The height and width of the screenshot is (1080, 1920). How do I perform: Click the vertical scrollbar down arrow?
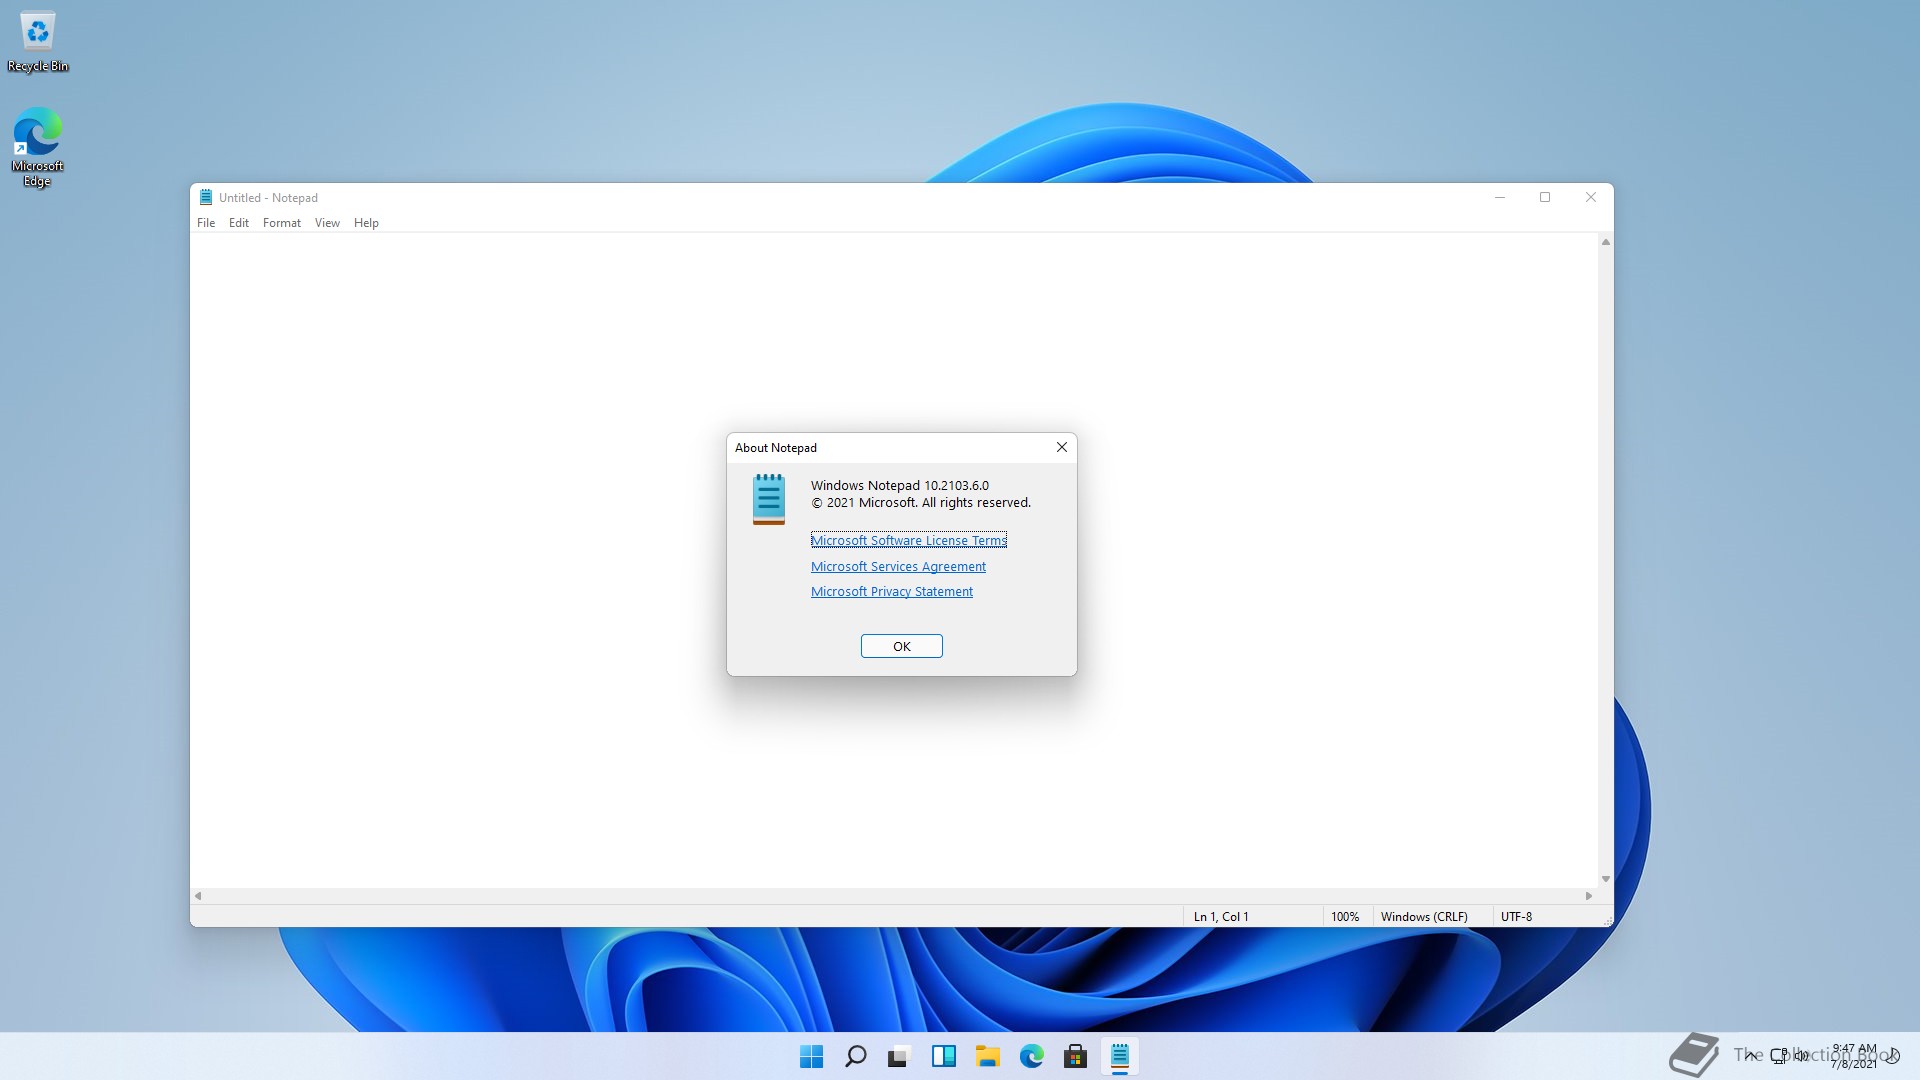pyautogui.click(x=1605, y=879)
